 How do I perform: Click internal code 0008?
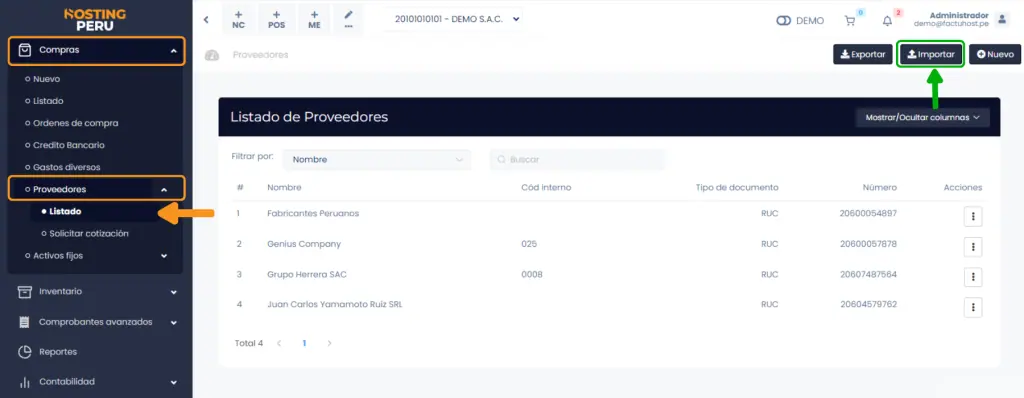coord(532,274)
